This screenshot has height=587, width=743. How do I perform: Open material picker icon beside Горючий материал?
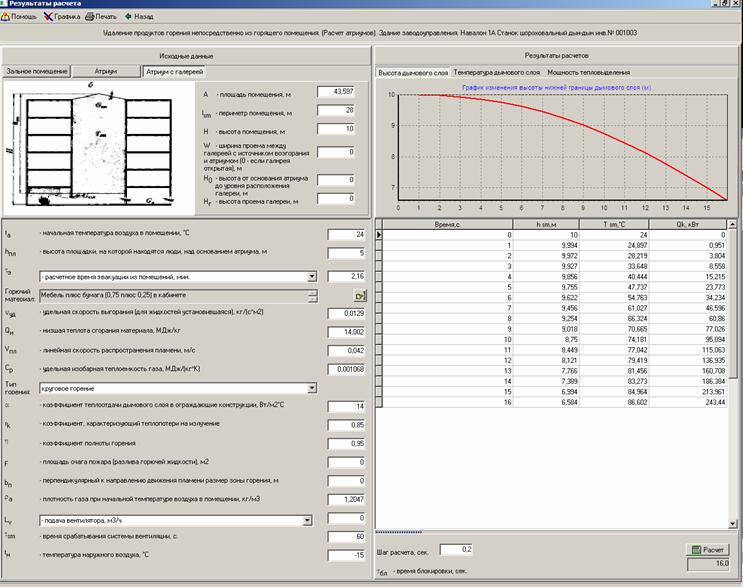tap(360, 296)
